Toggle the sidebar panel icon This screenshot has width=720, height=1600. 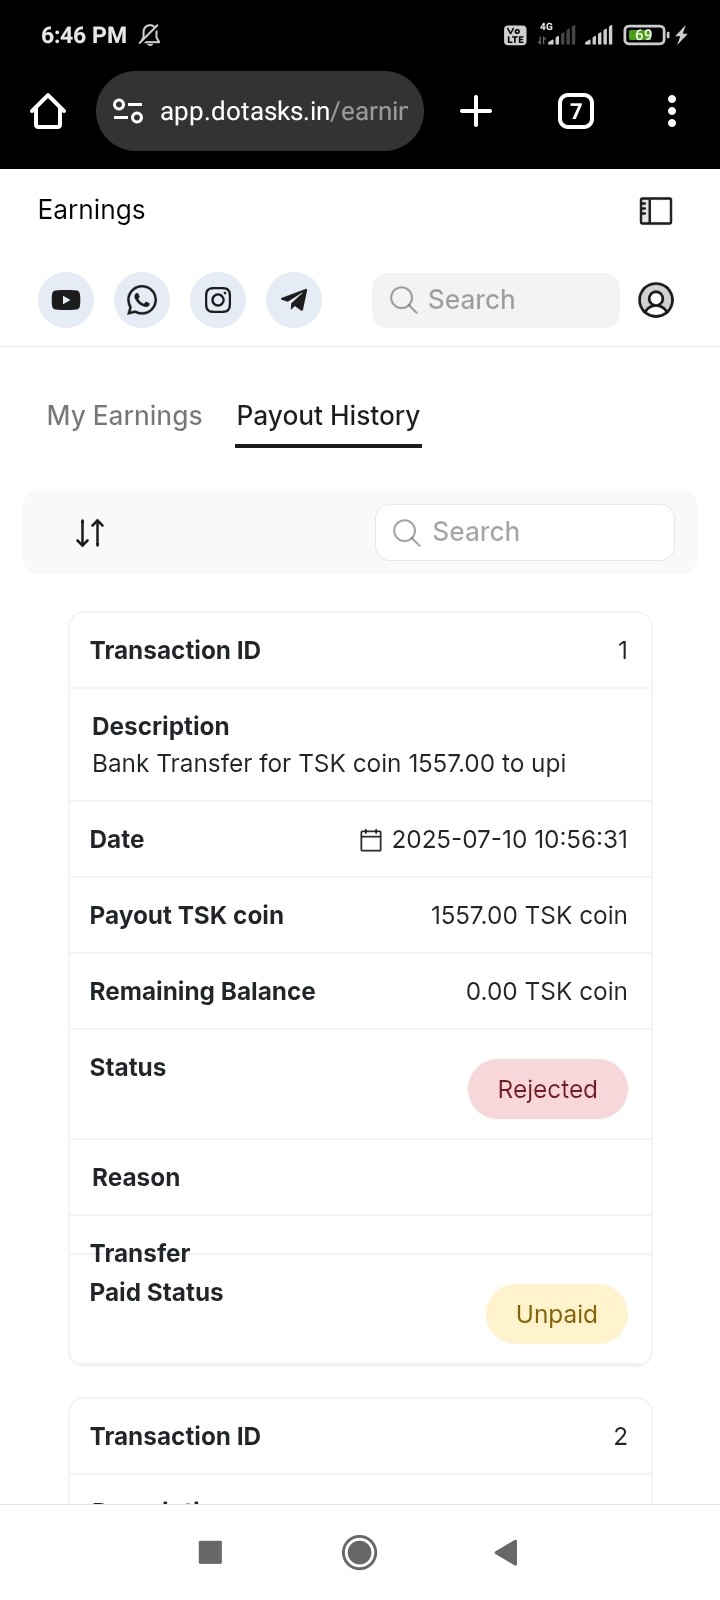click(x=656, y=210)
